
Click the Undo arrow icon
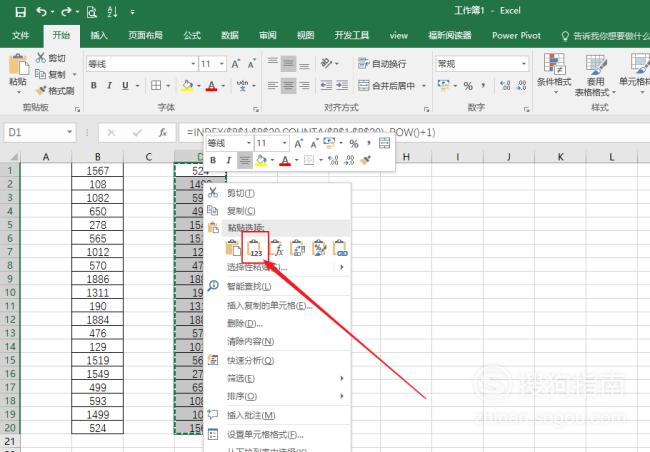click(41, 12)
